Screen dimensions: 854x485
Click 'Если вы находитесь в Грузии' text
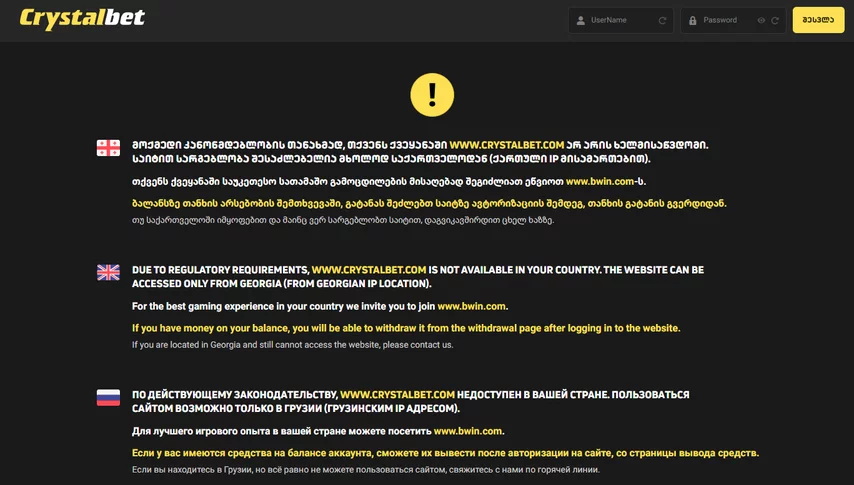tap(365, 469)
